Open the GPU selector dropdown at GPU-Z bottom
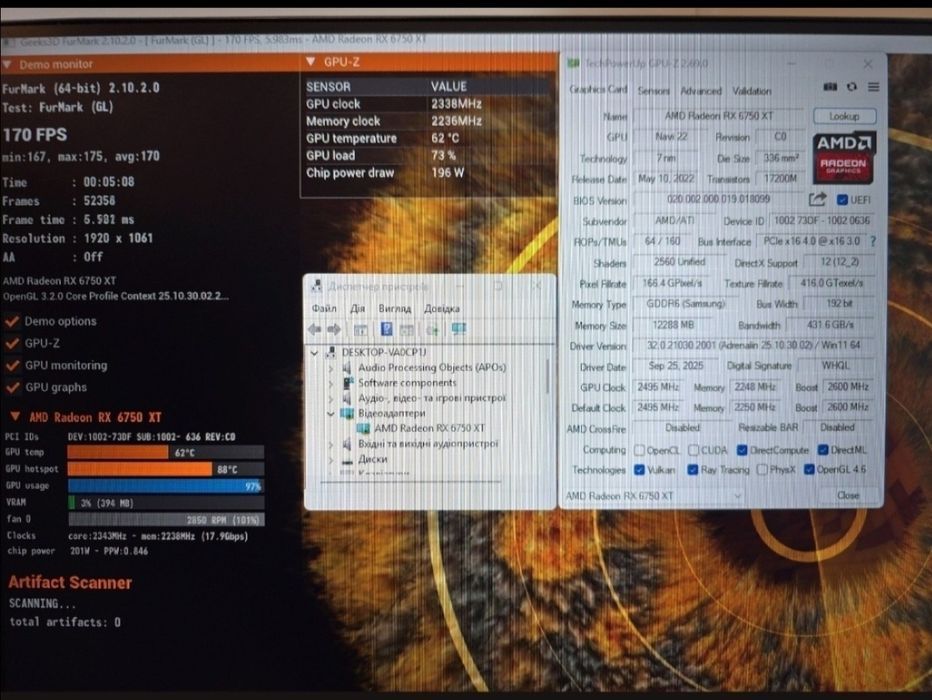Viewport: 932px width, 700px height. pyautogui.click(x=653, y=496)
